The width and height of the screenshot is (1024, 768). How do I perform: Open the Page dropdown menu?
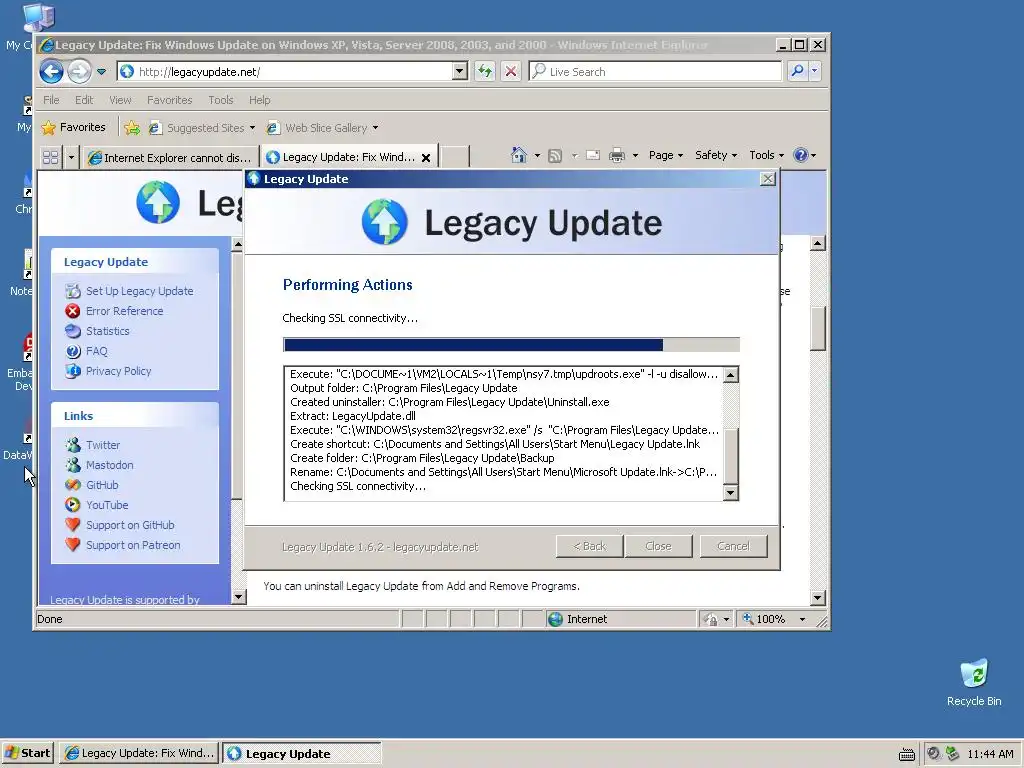[665, 155]
